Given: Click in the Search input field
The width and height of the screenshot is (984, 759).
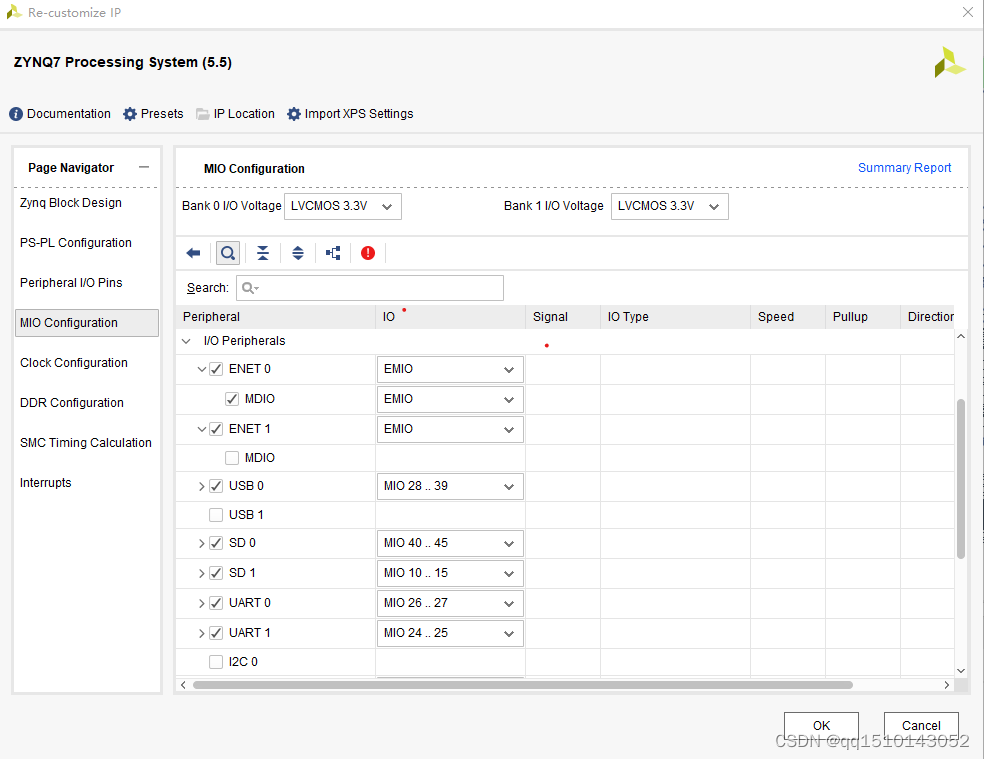Looking at the screenshot, I should tap(370, 288).
